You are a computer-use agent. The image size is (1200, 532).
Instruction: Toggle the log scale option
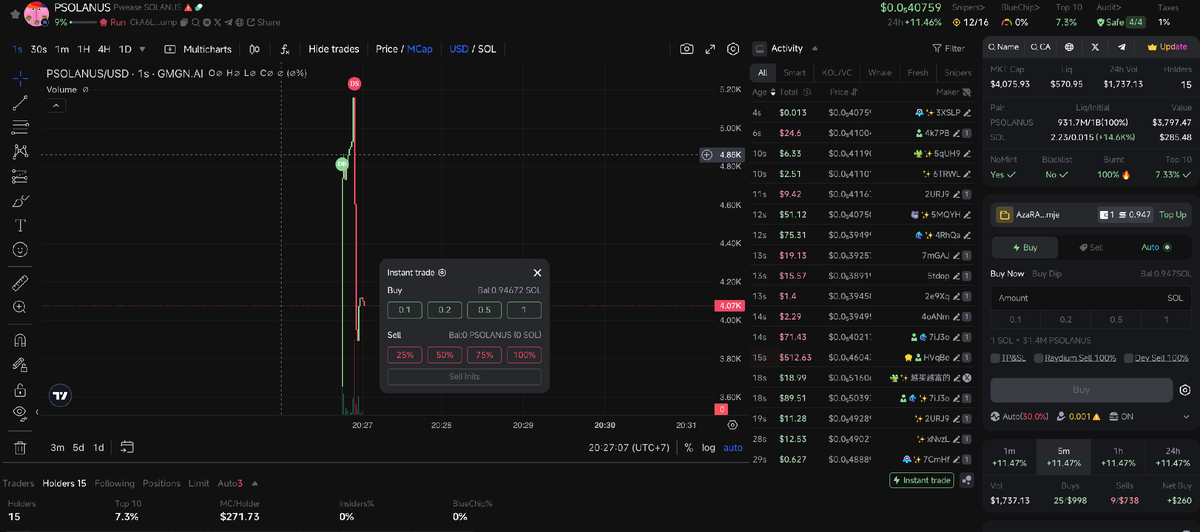coord(708,447)
